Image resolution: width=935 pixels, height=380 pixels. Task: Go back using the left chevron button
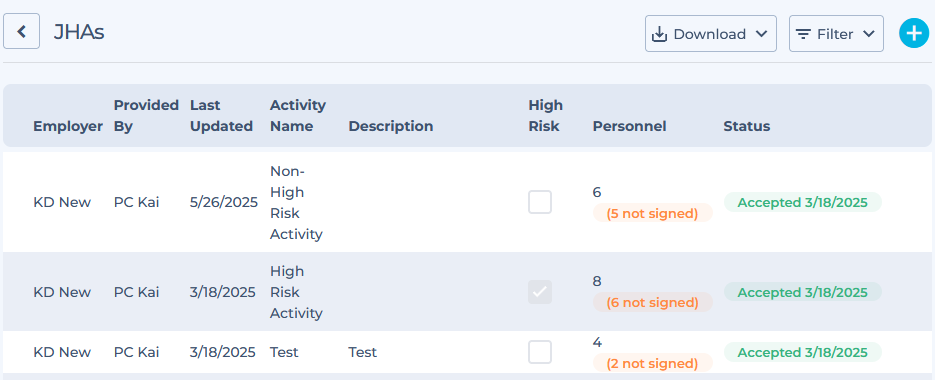click(21, 31)
